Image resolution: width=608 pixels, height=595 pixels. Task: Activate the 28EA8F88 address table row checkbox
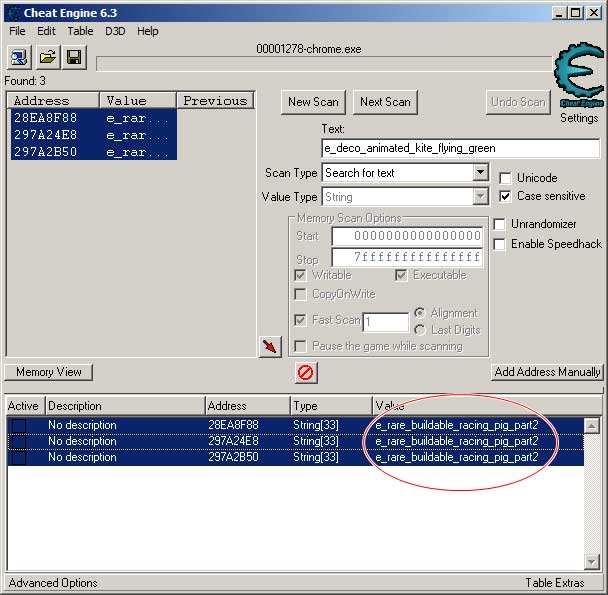[18, 425]
